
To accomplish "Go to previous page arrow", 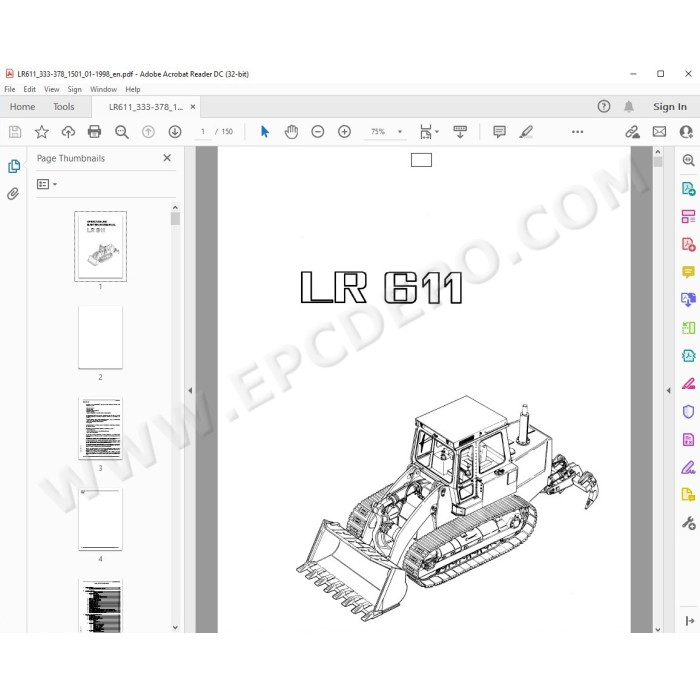I will tap(148, 132).
